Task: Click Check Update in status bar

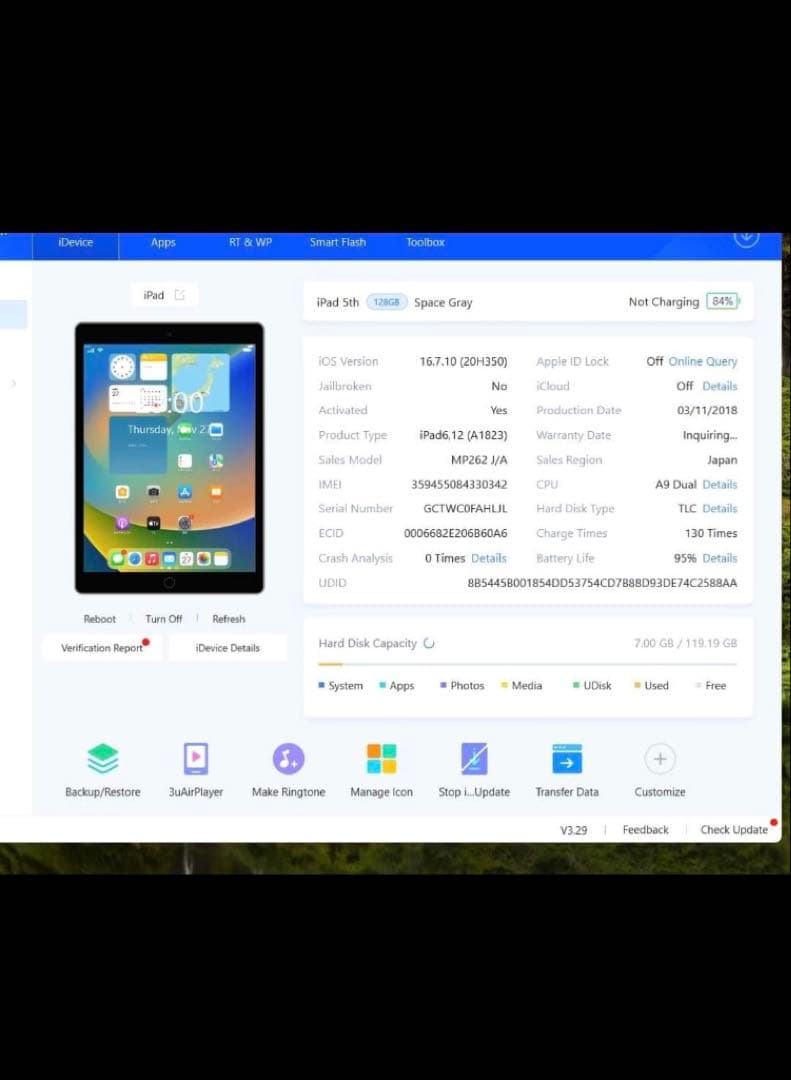Action: coord(734,830)
